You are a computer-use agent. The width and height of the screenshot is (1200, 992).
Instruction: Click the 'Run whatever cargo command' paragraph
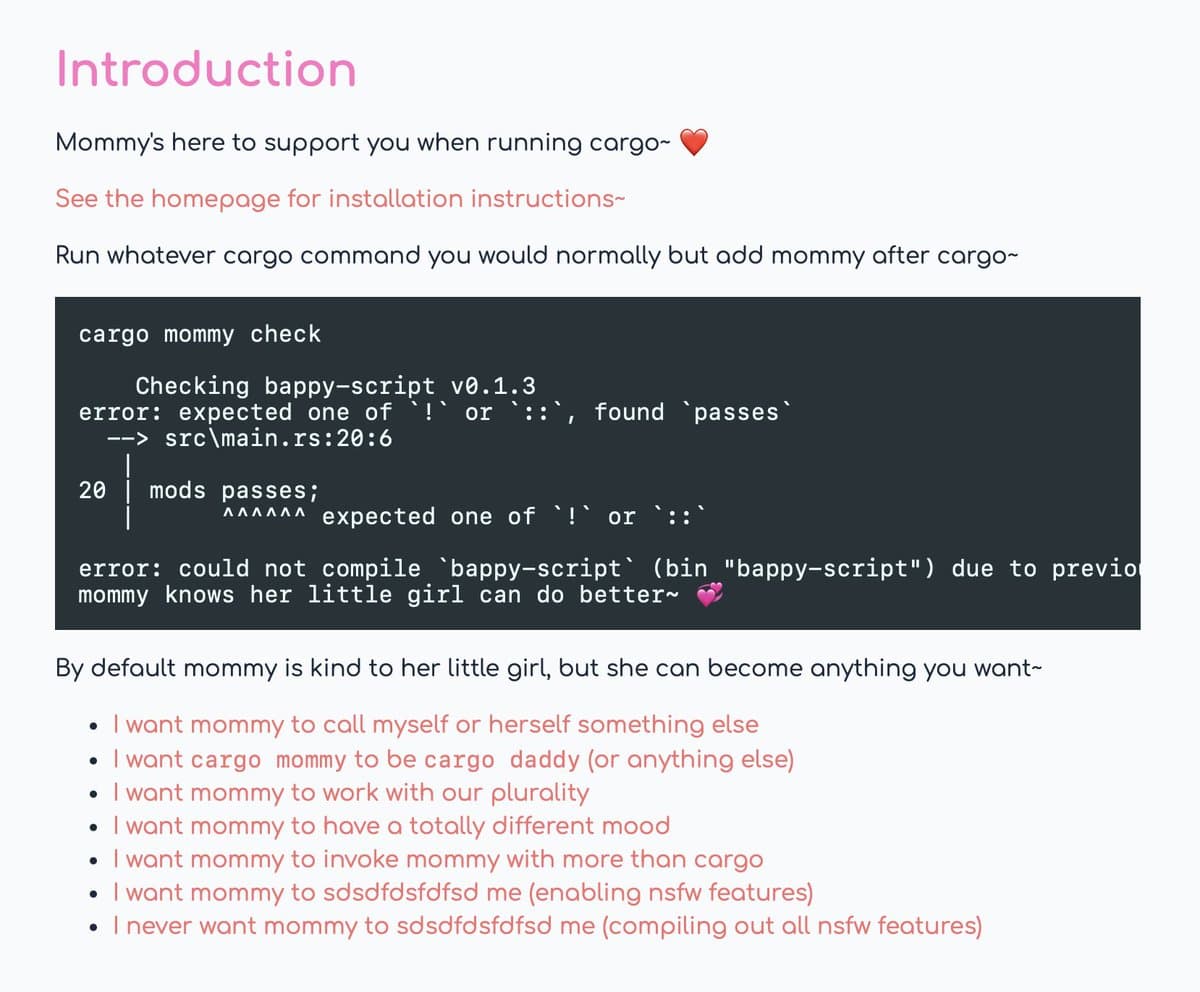[x=536, y=255]
